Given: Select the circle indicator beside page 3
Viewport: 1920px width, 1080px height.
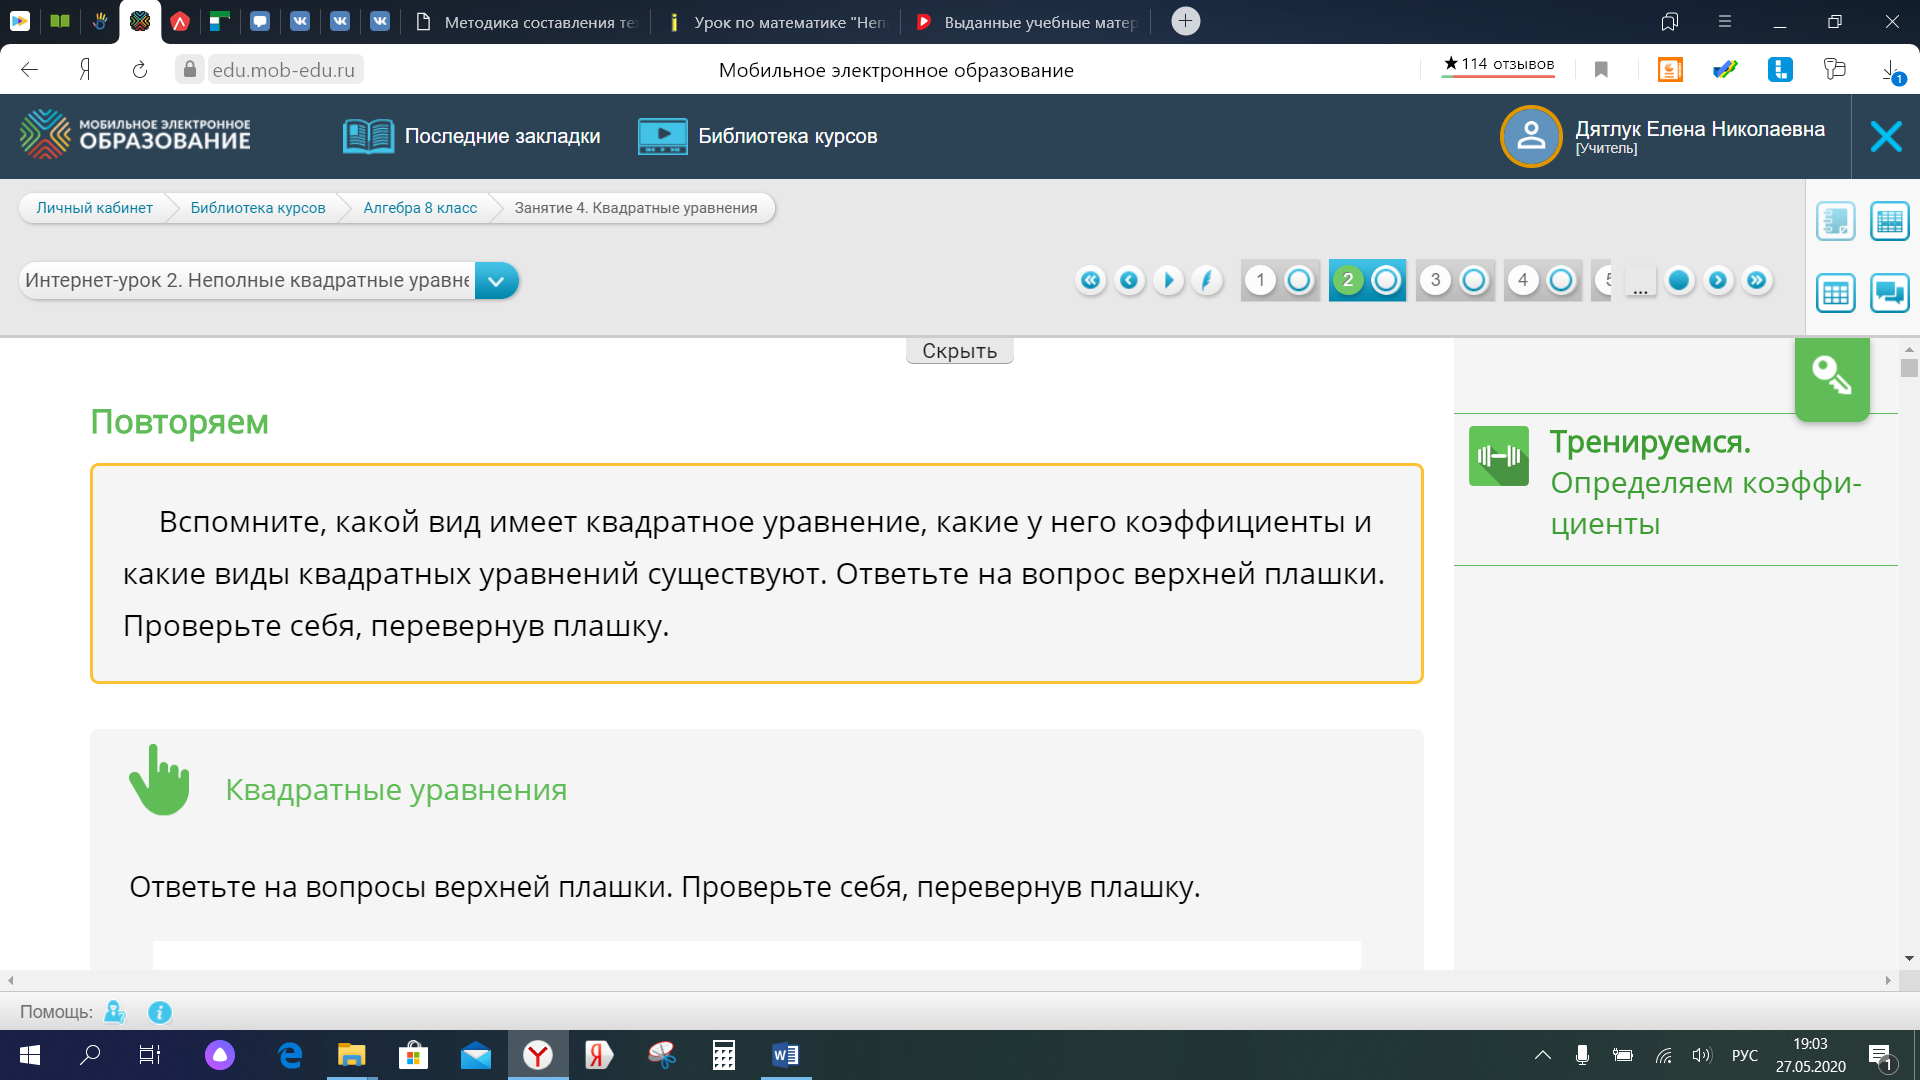Looking at the screenshot, I should (x=1473, y=280).
